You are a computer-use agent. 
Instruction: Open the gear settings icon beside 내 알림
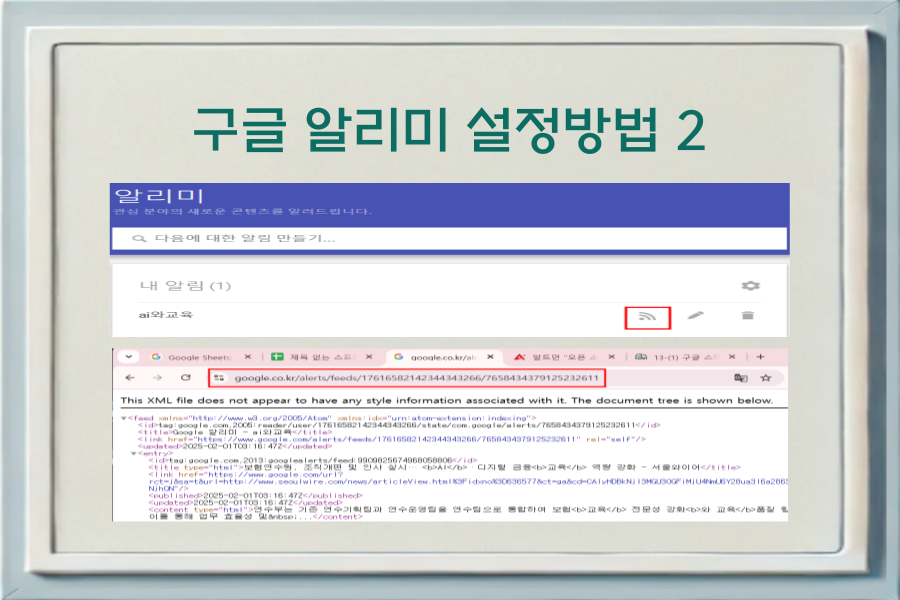pos(750,285)
